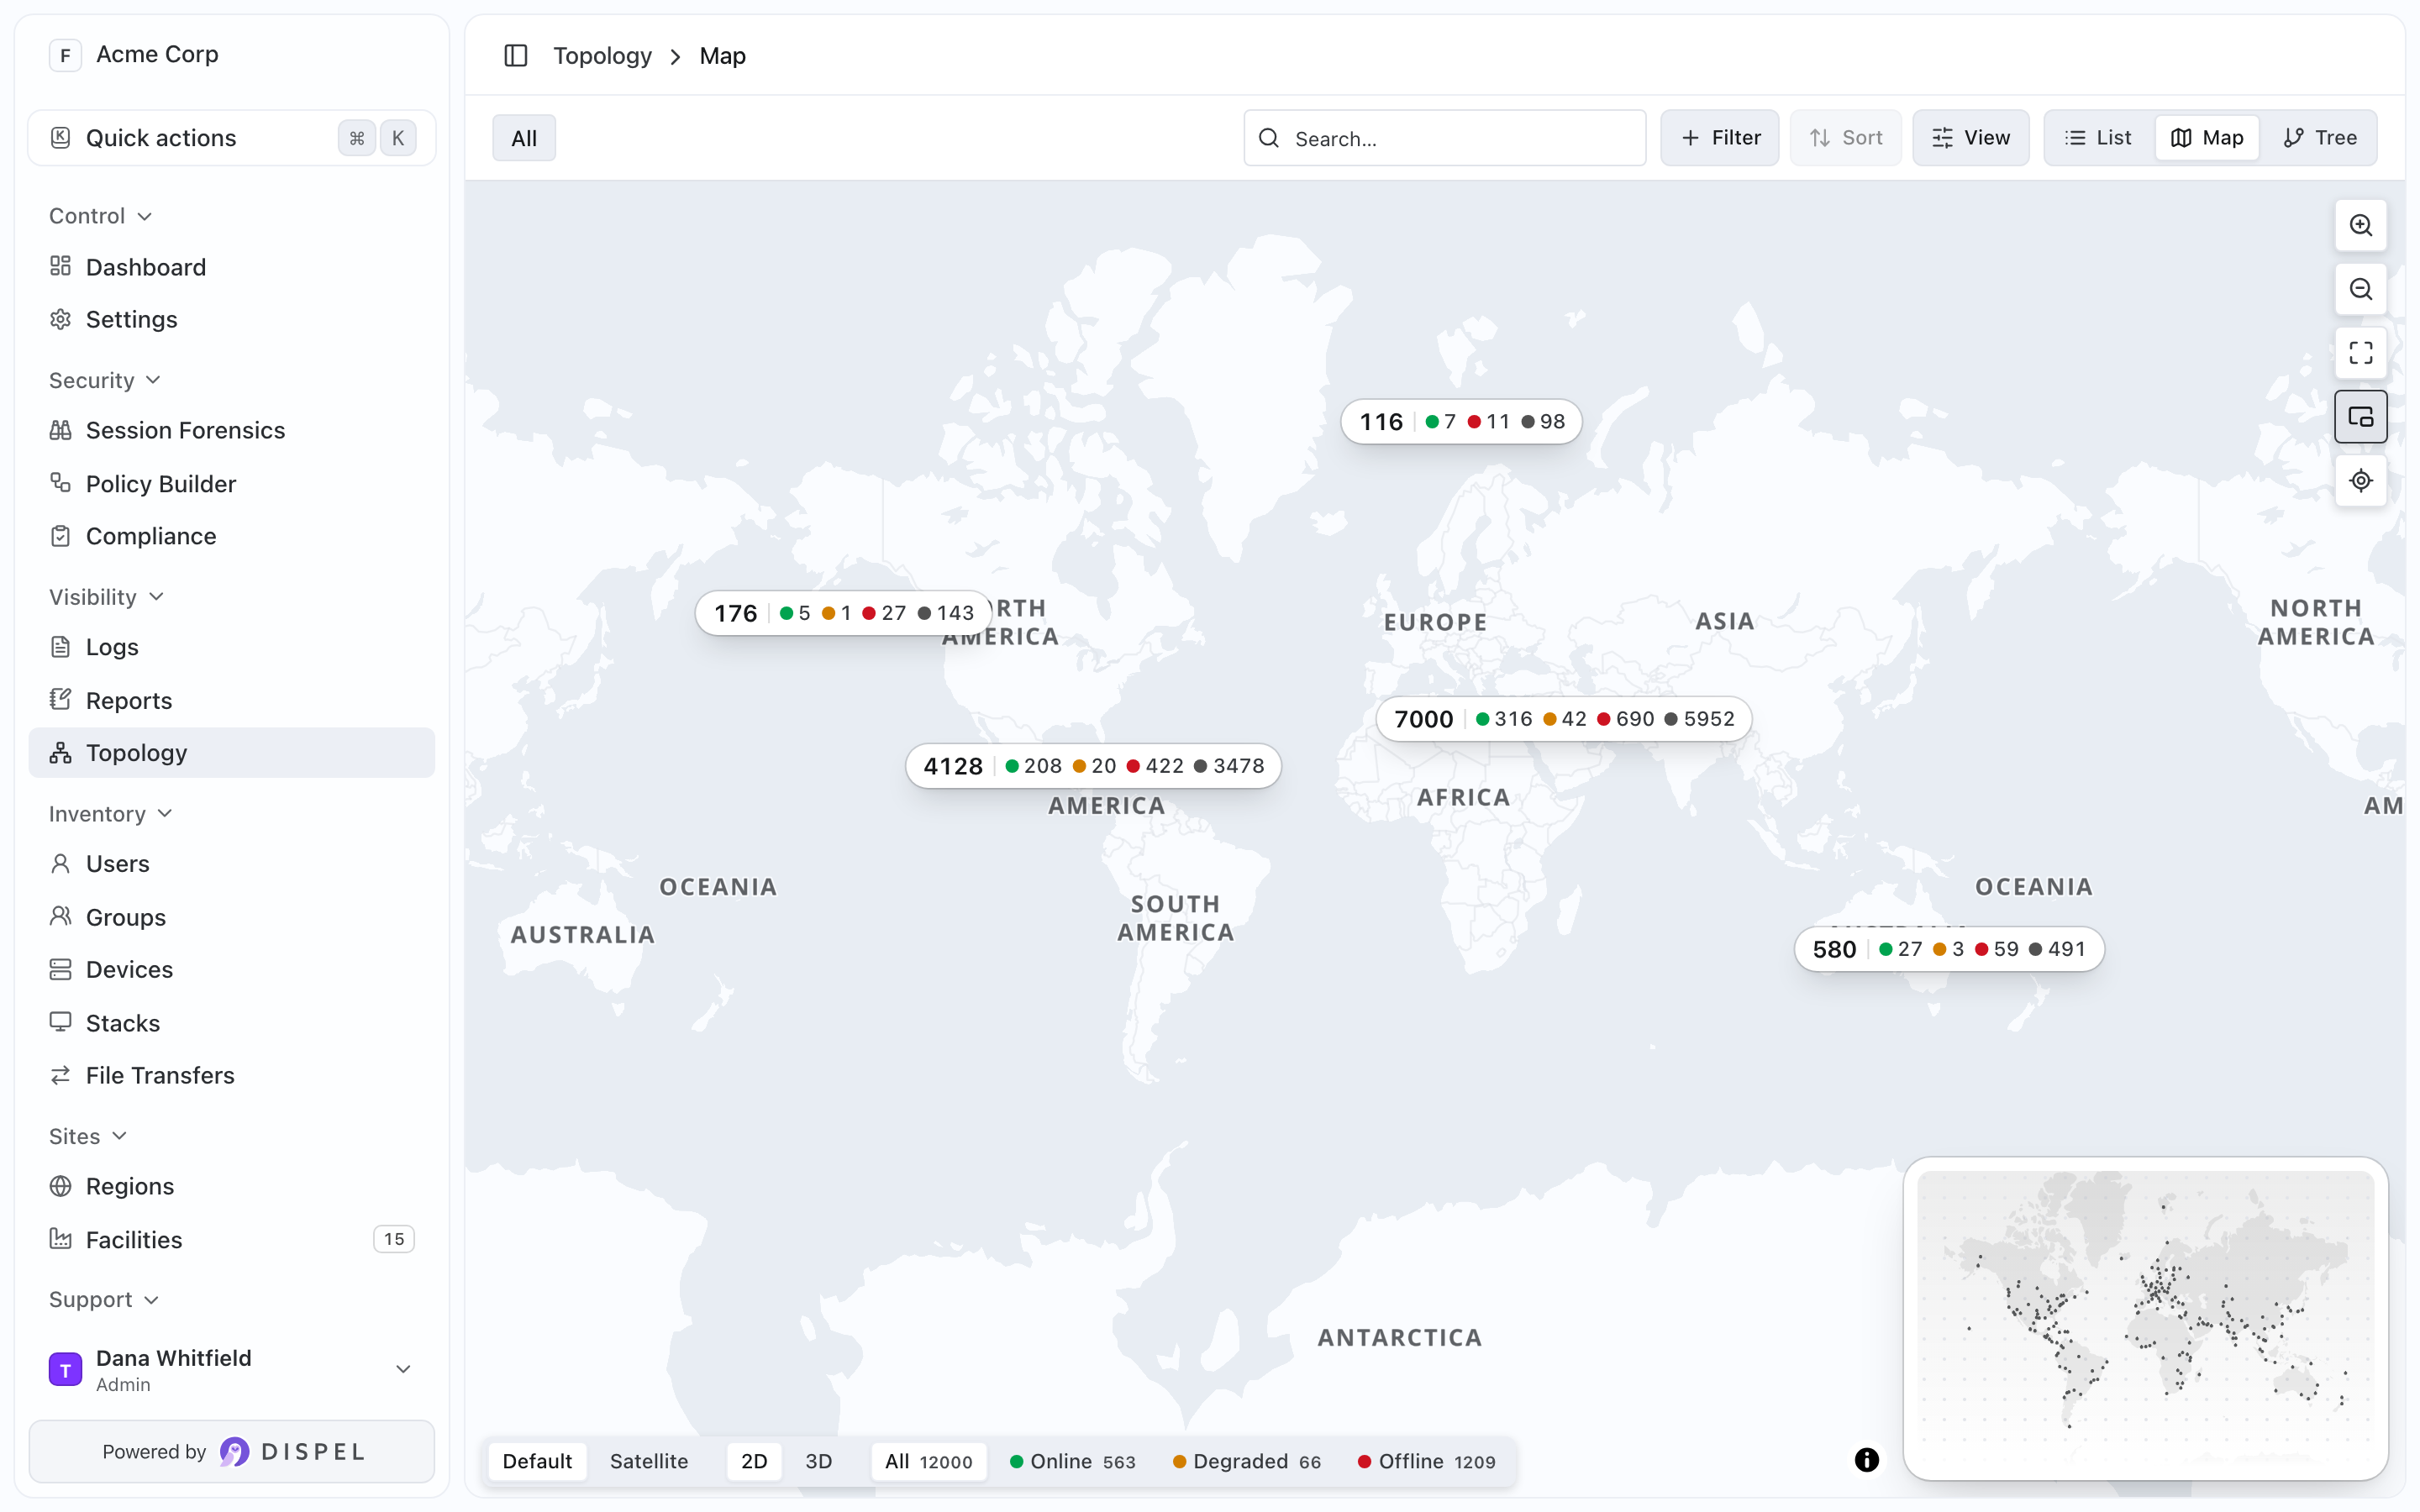Open Regions page
The image size is (2420, 1512).
coord(232,1186)
